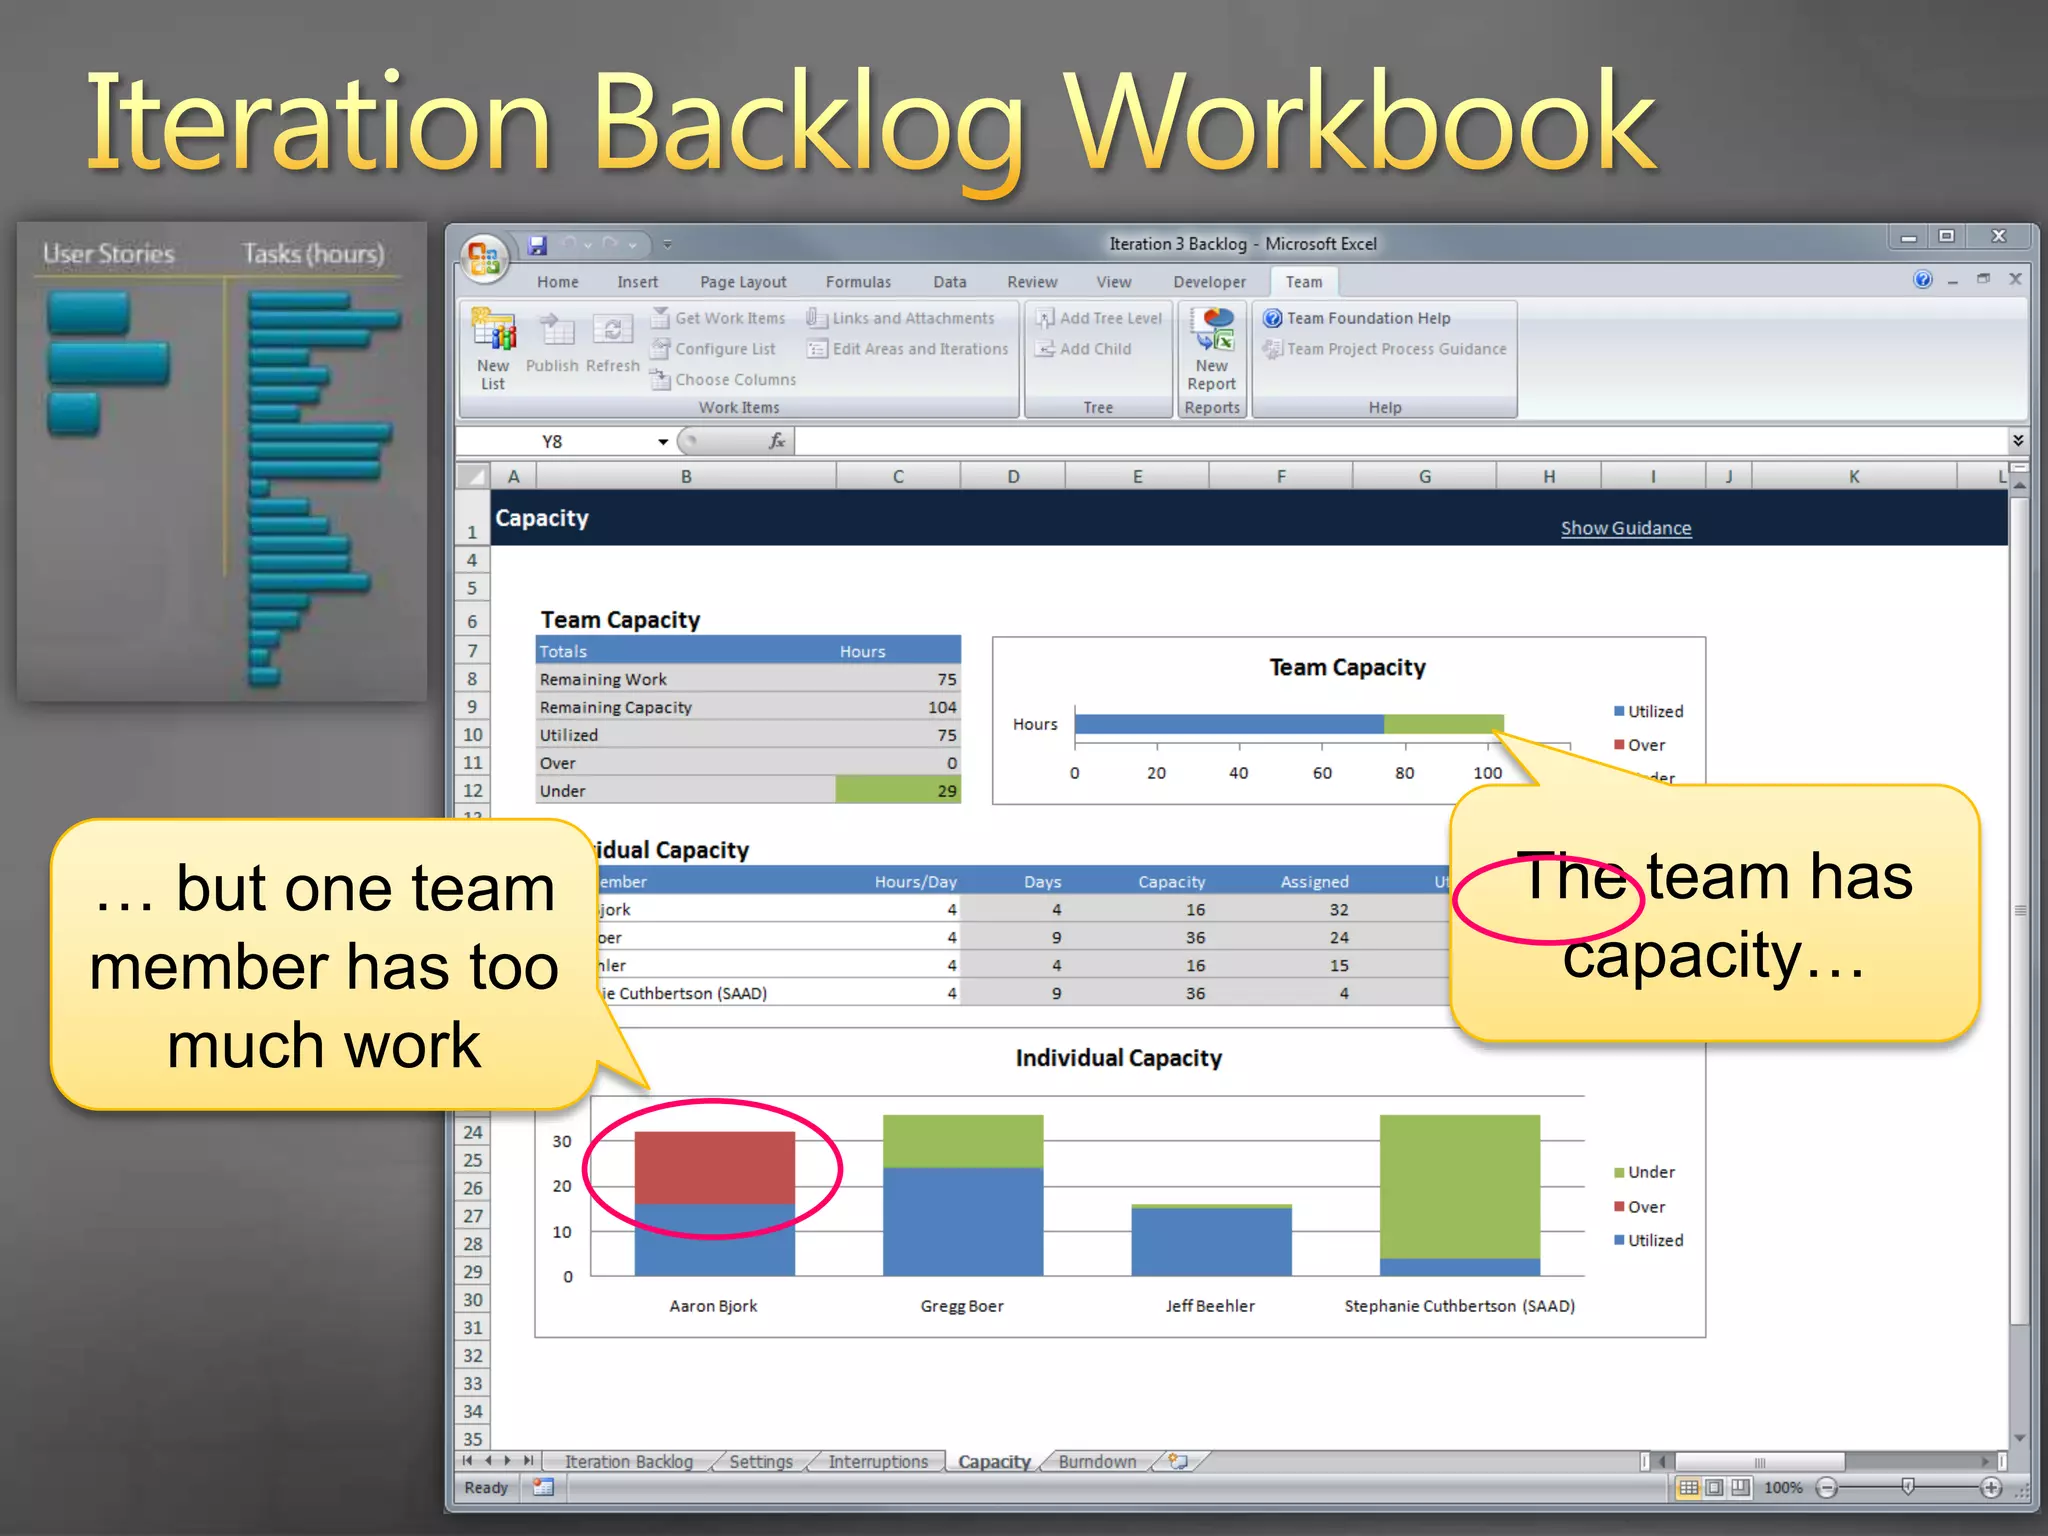Go to first sheet tab arrow
Viewport: 2048px width, 1536px height.
pyautogui.click(x=468, y=1461)
